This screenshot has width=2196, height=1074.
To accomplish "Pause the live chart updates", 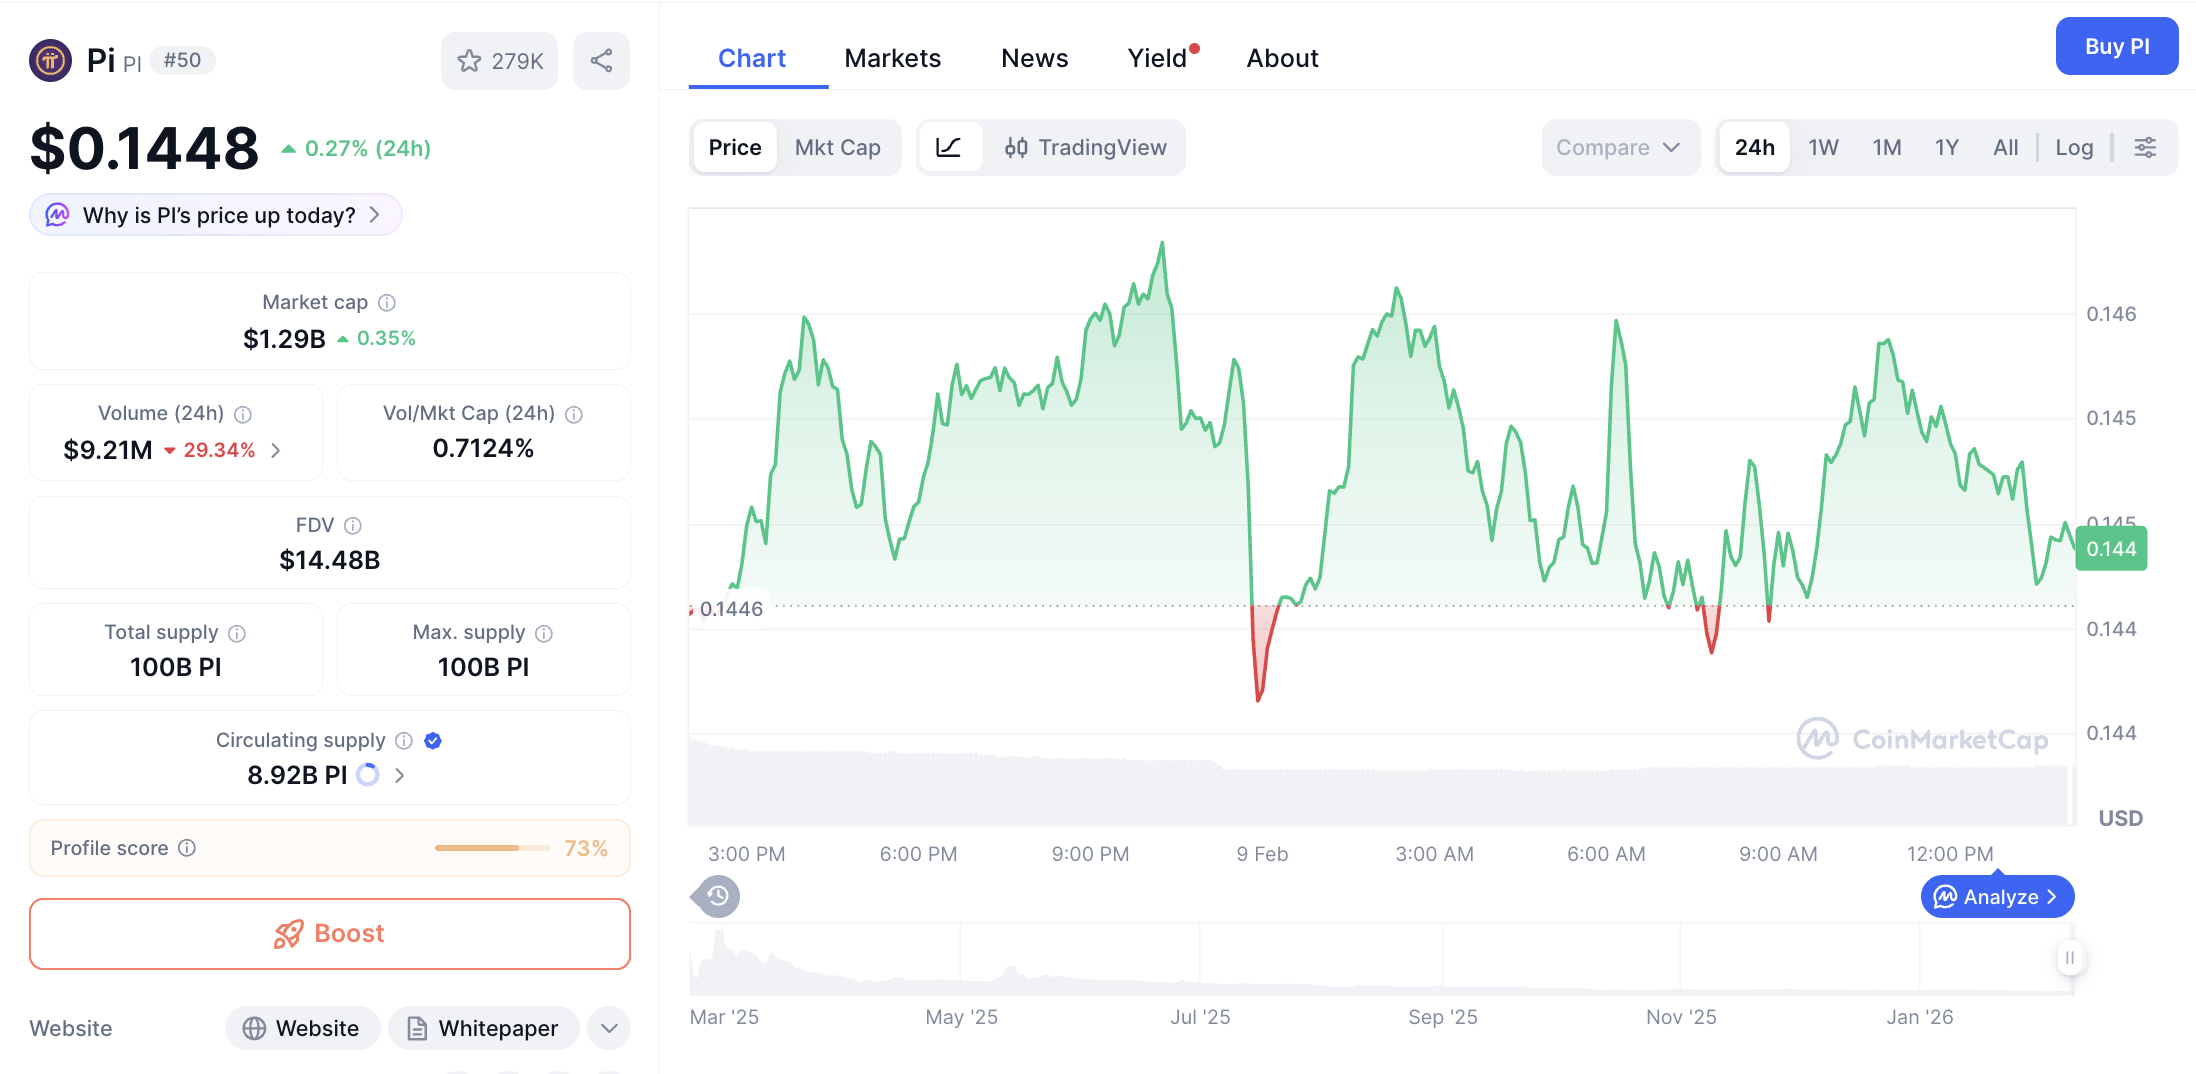I will [x=2070, y=958].
